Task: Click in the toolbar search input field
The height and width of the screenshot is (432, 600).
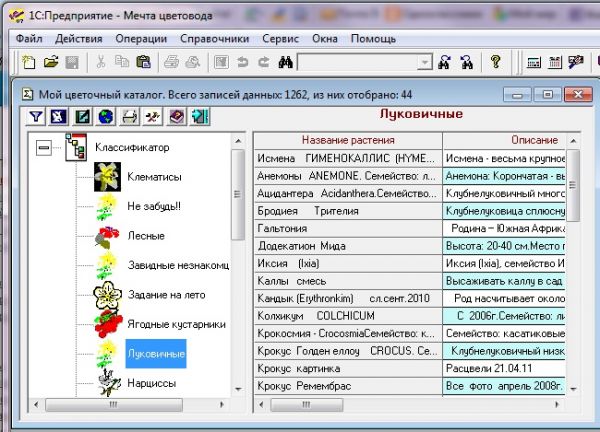Action: click(x=357, y=62)
